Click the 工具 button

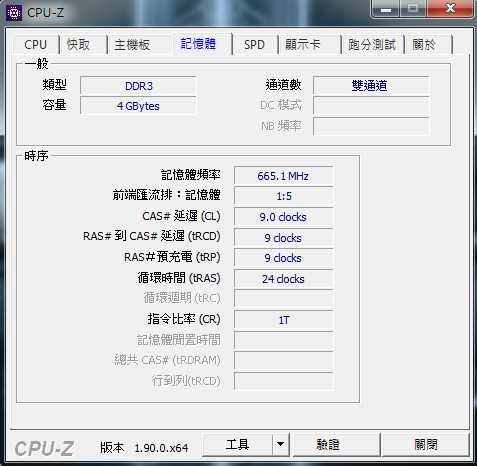[237, 445]
